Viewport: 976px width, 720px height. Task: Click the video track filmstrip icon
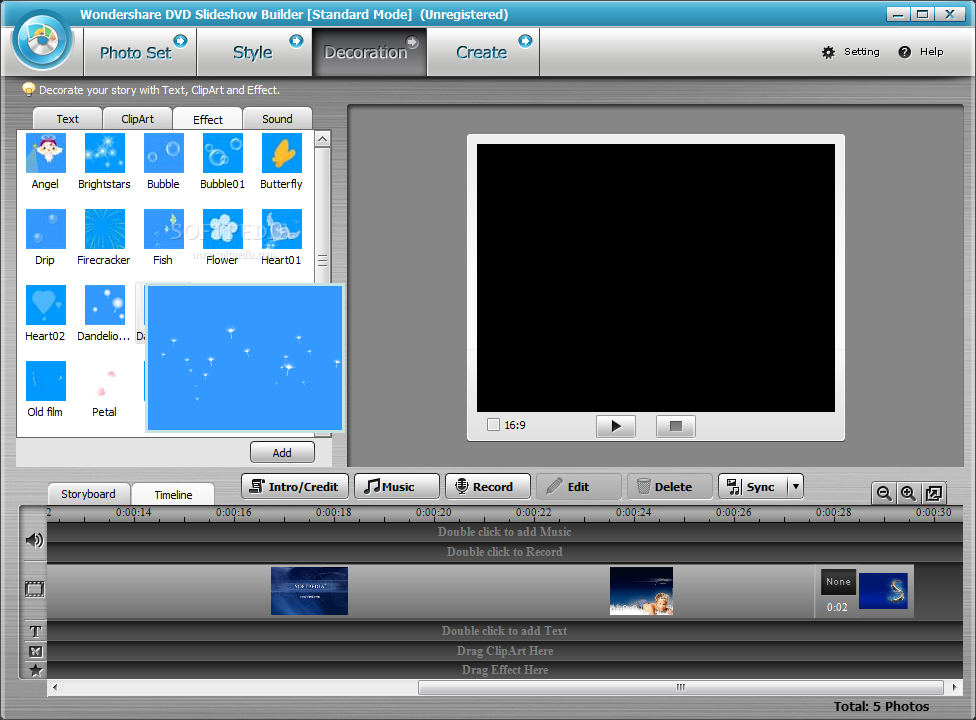(x=35, y=589)
